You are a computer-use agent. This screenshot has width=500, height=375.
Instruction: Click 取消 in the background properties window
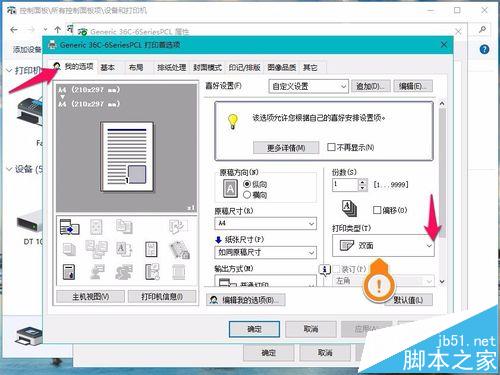[325, 353]
